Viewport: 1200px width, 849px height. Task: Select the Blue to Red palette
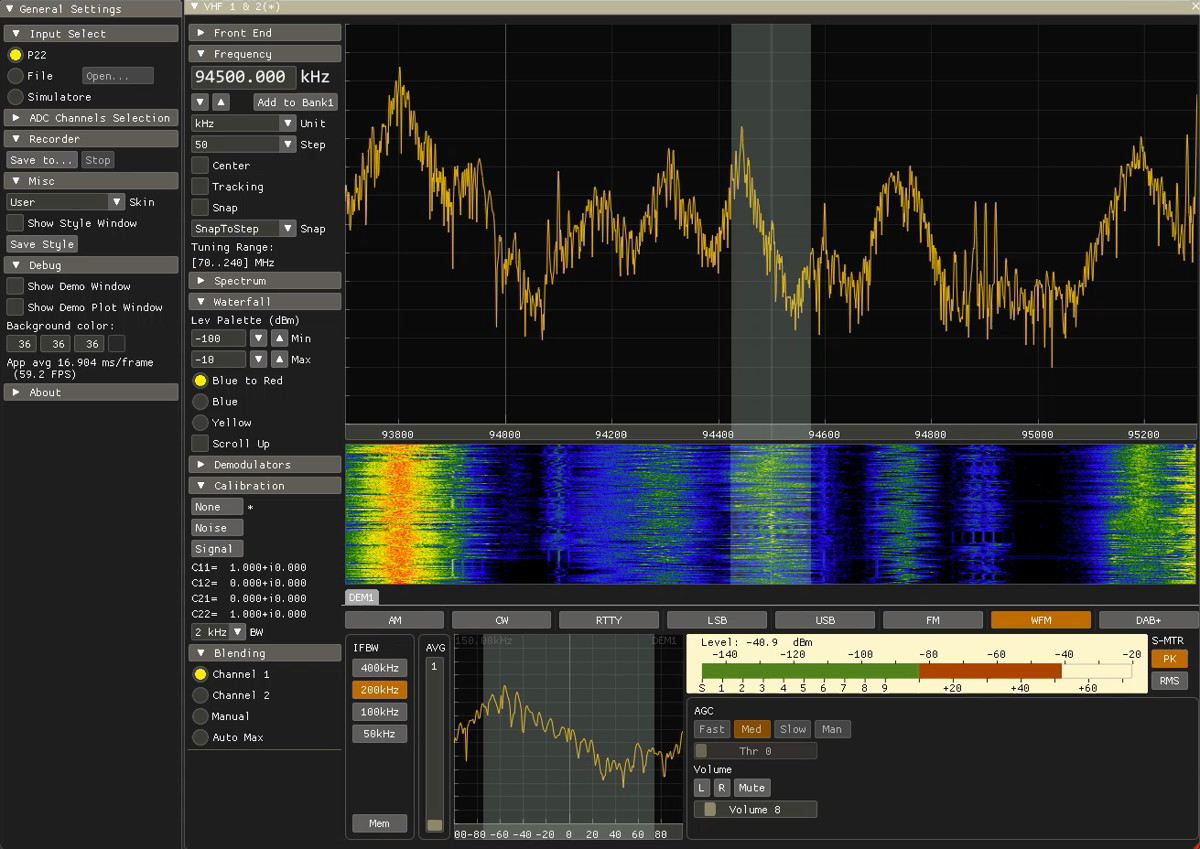(x=200, y=381)
